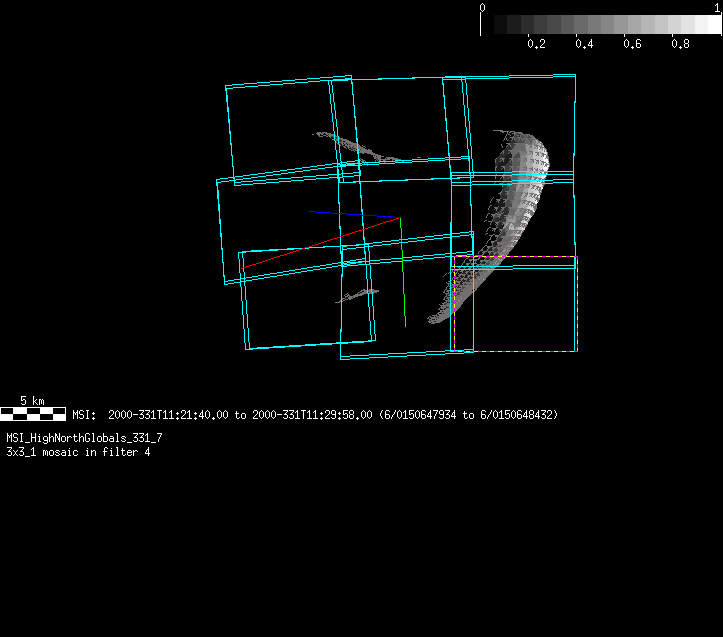The height and width of the screenshot is (637, 723).
Task: Click the MSI time range text
Action: coord(315,414)
